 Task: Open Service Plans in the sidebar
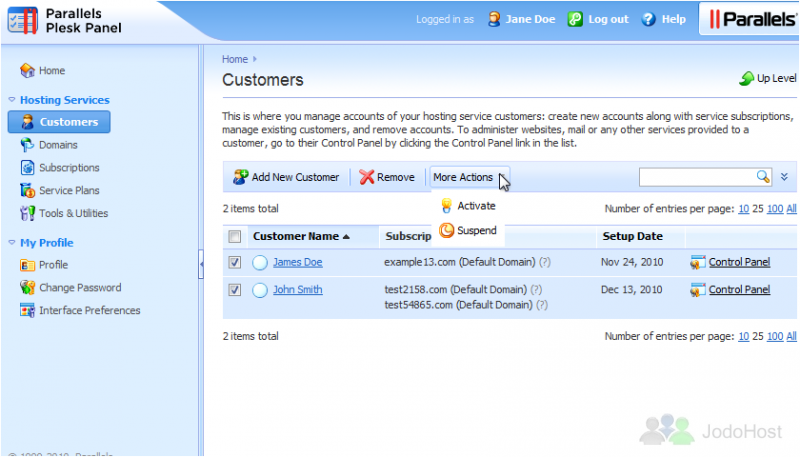click(69, 190)
